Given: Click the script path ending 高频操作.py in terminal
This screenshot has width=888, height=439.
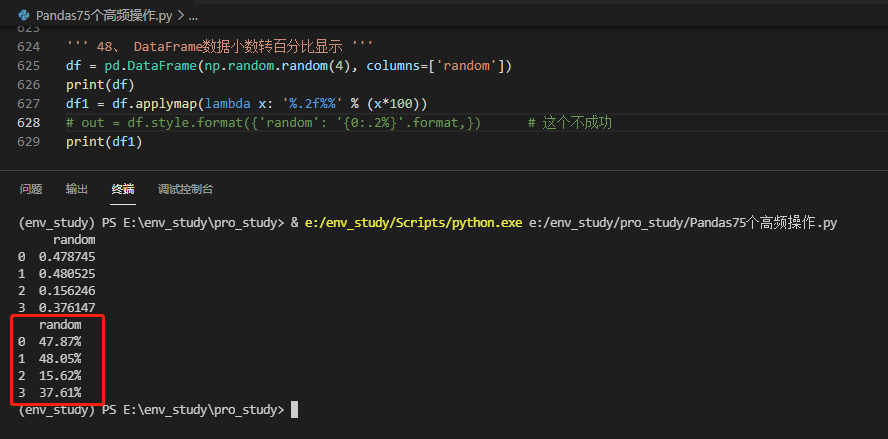Looking at the screenshot, I should tap(683, 223).
